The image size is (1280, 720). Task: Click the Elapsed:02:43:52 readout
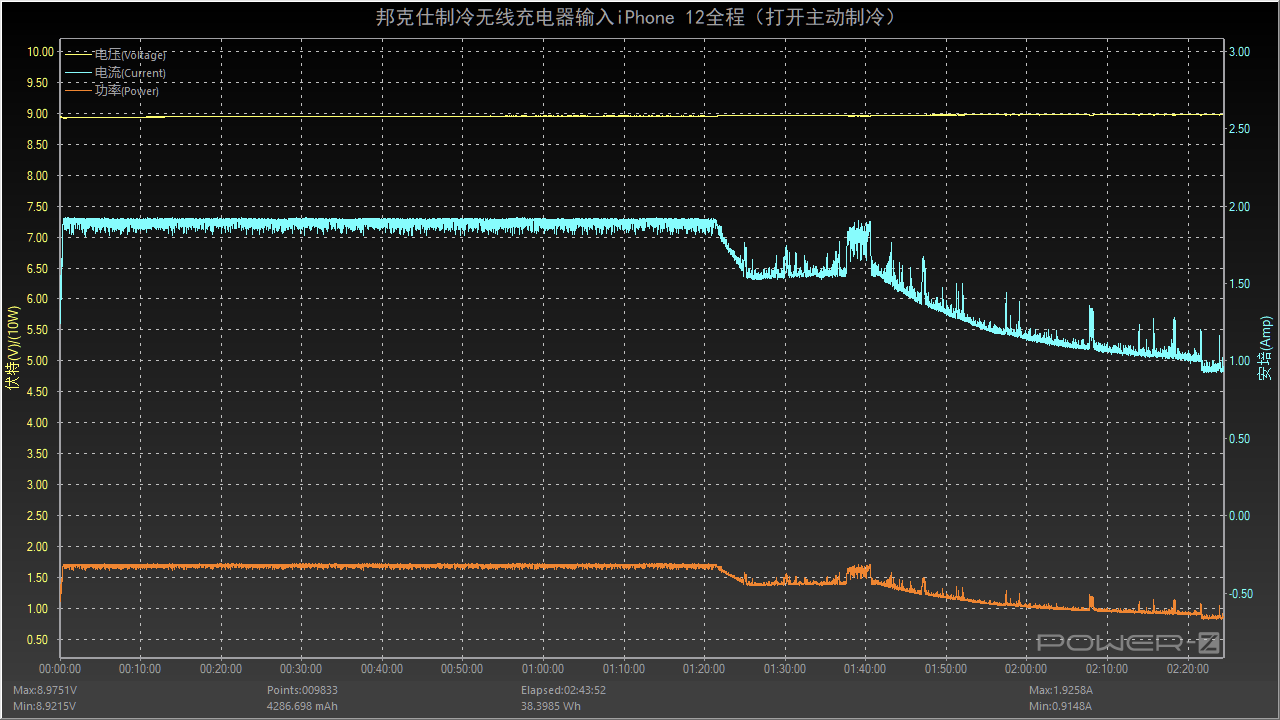(564, 690)
